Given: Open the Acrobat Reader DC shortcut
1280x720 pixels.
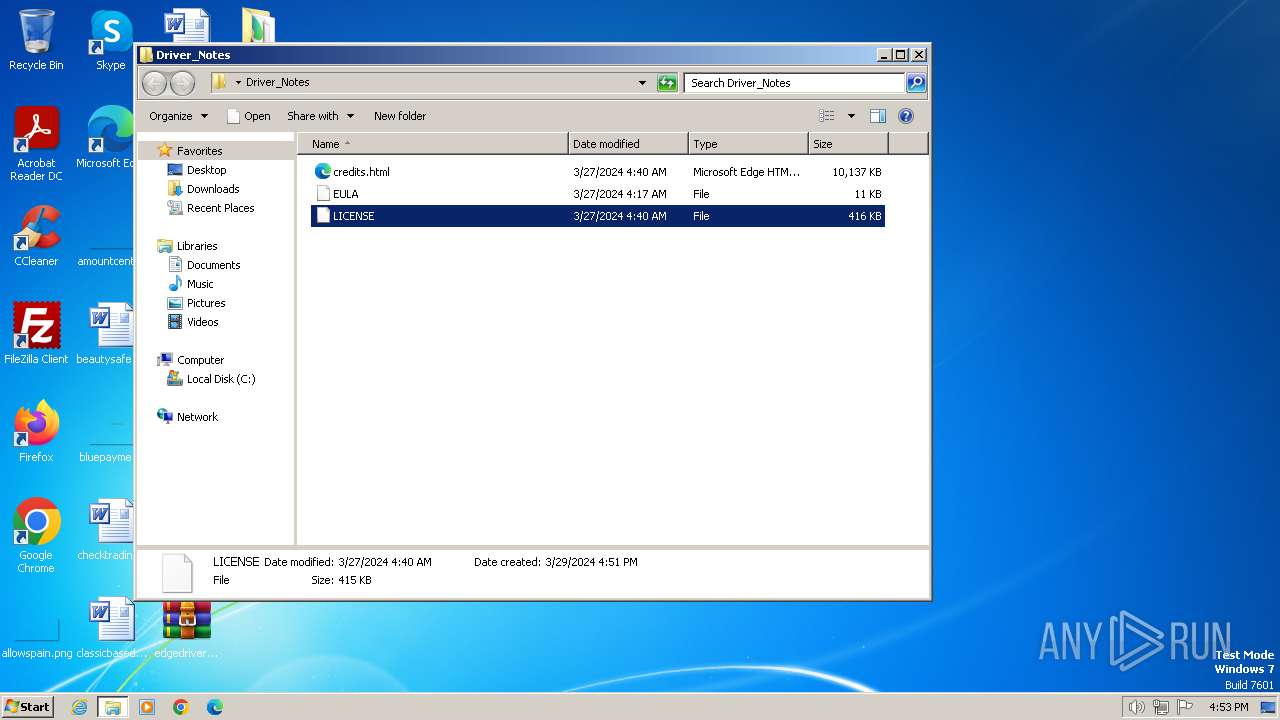Looking at the screenshot, I should pos(36,144).
